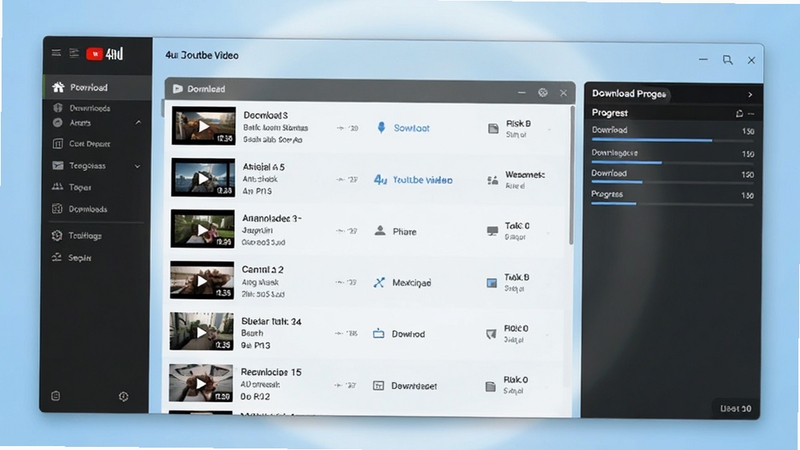Click the Downldeaet button in sixth row

[x=414, y=386]
